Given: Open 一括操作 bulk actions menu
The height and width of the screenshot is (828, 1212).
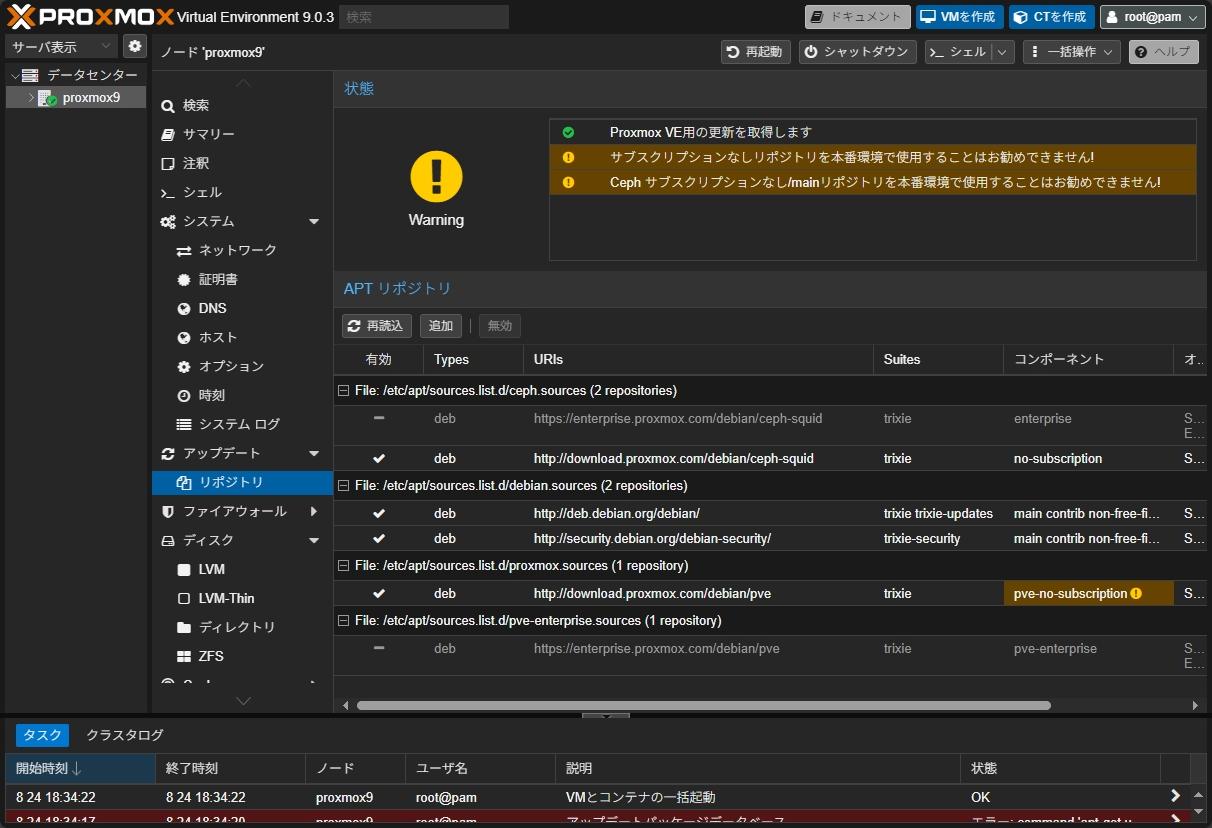Looking at the screenshot, I should [1071, 52].
